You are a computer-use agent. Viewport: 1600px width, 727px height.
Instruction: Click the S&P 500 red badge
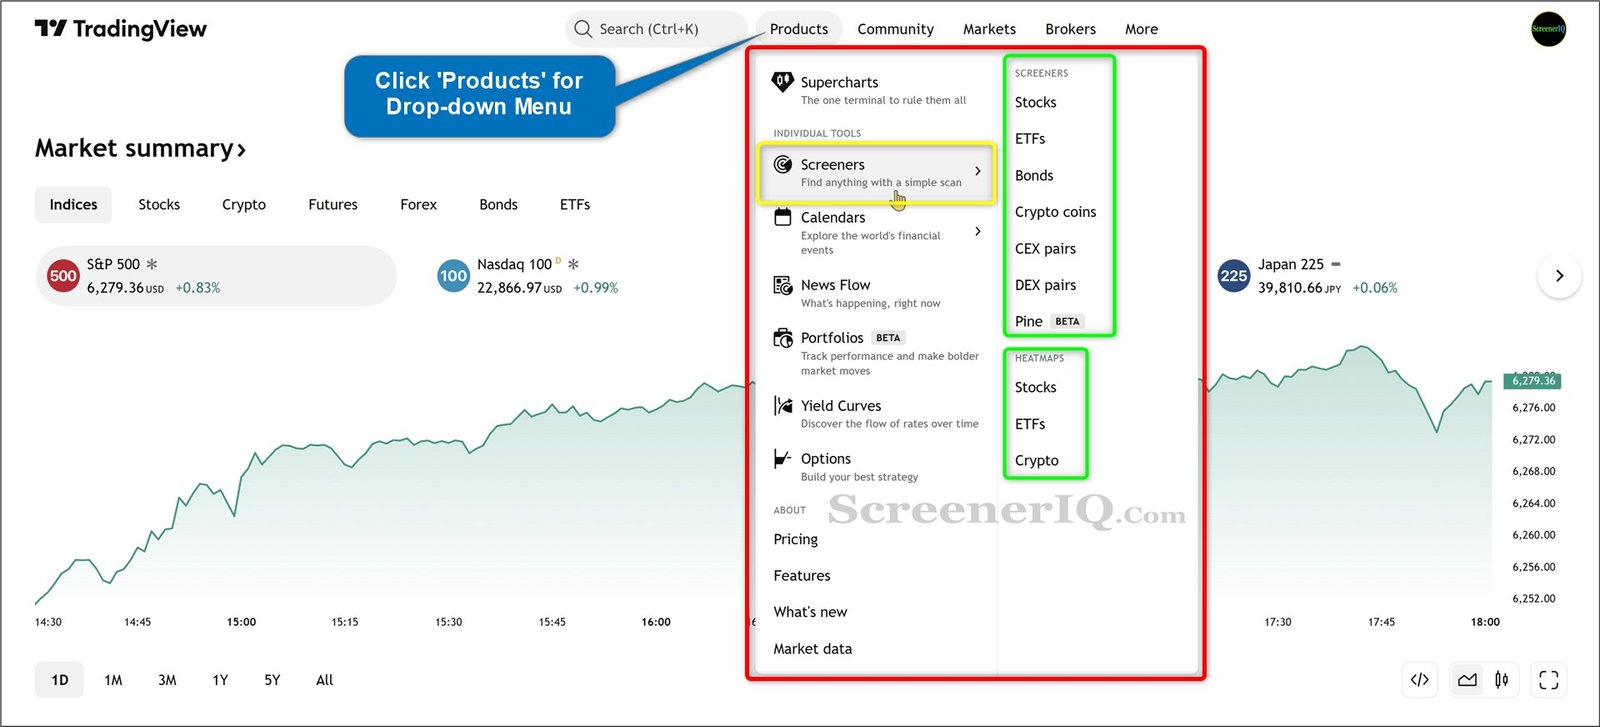point(63,276)
